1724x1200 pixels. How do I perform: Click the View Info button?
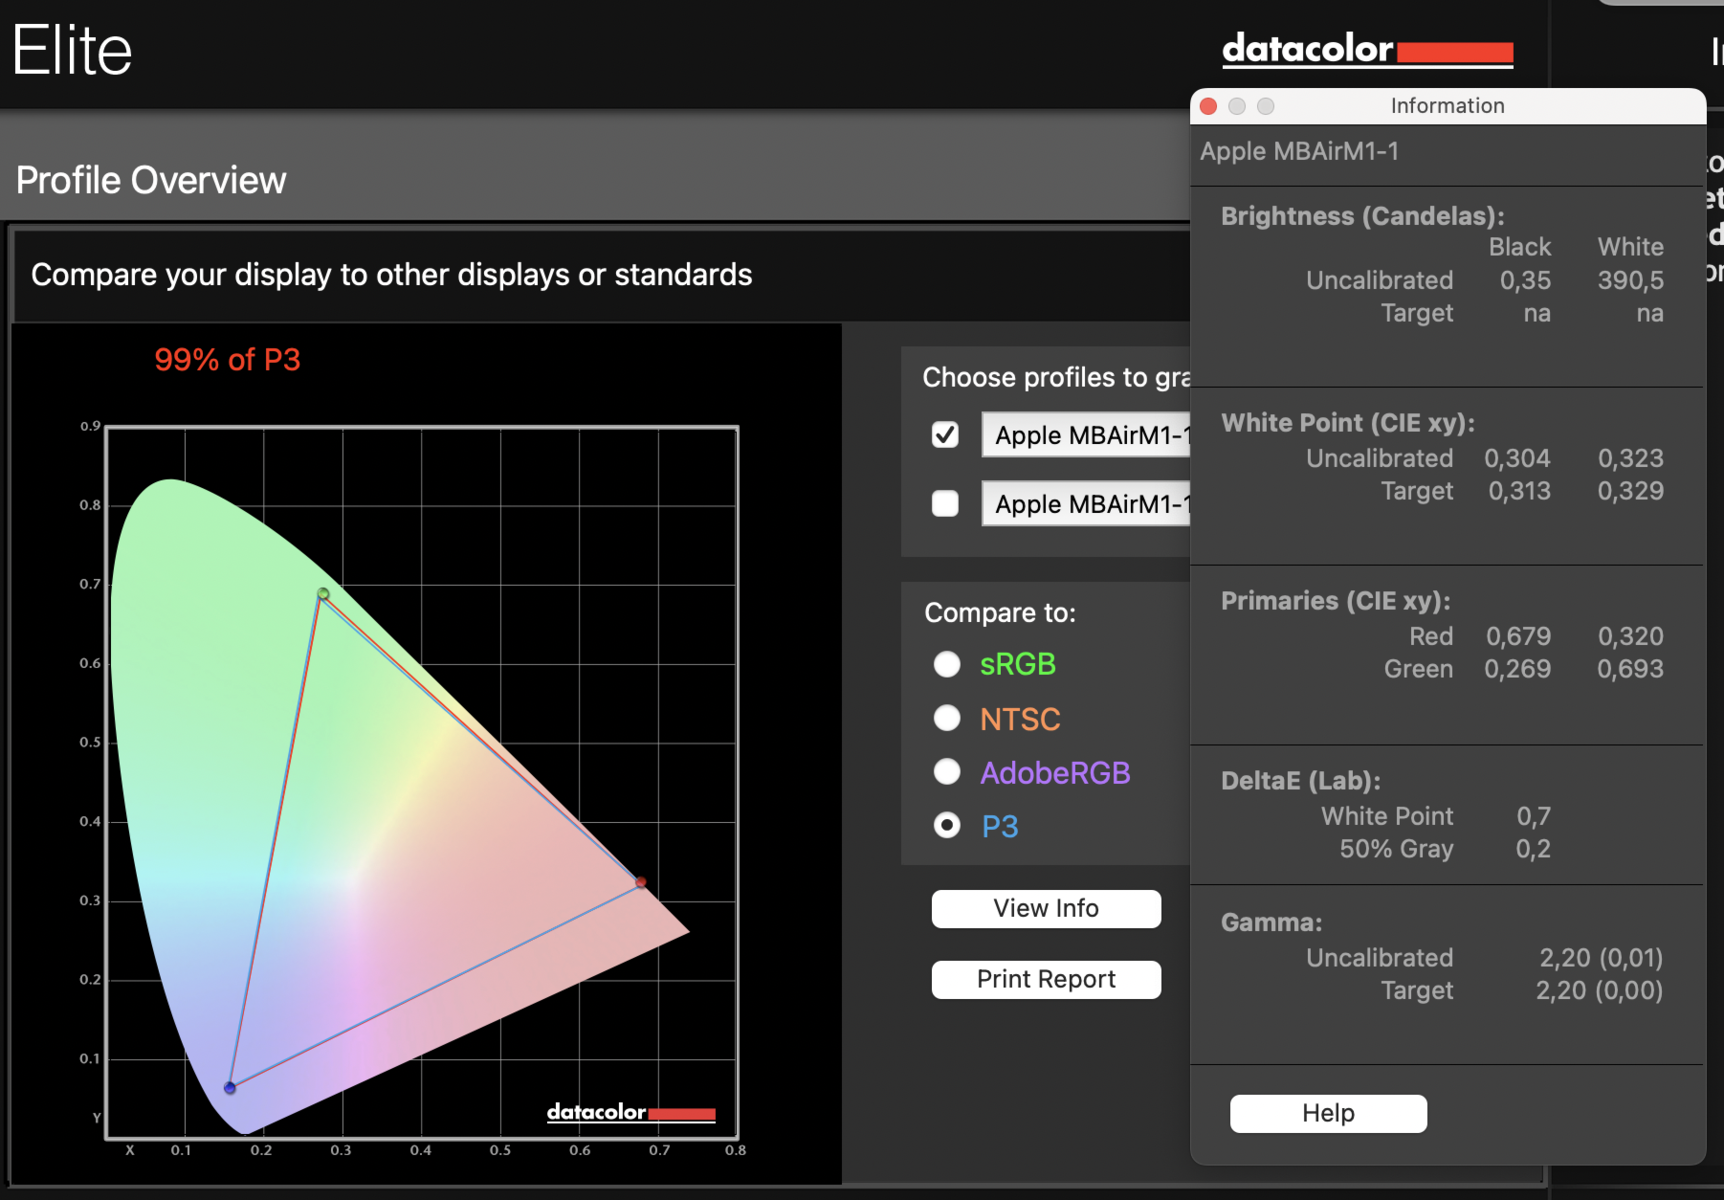click(x=1046, y=908)
